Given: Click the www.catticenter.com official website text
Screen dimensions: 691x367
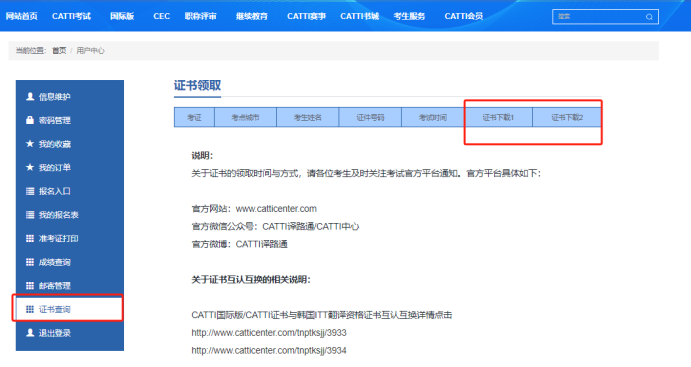Looking at the screenshot, I should [x=276, y=208].
